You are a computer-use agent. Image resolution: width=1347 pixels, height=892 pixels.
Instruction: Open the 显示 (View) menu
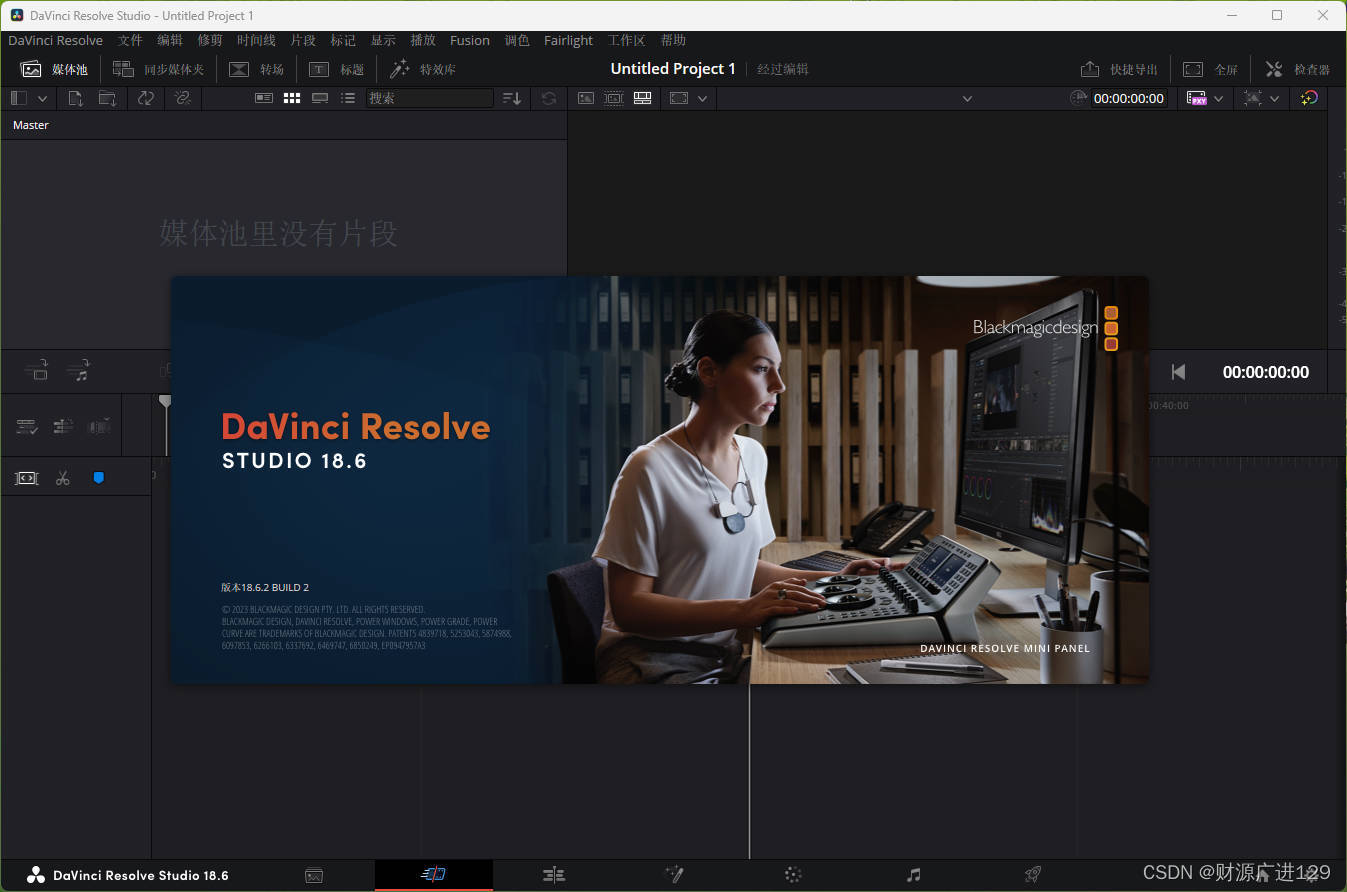coord(383,40)
